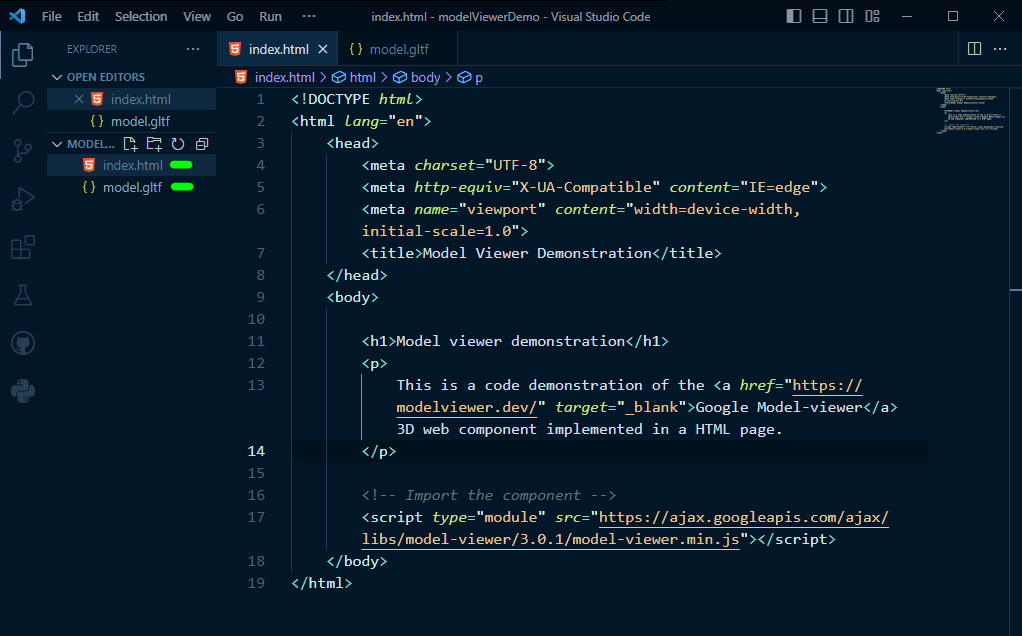The image size is (1022, 636).
Task: Collapse all folders in explorer
Action: pos(202,144)
